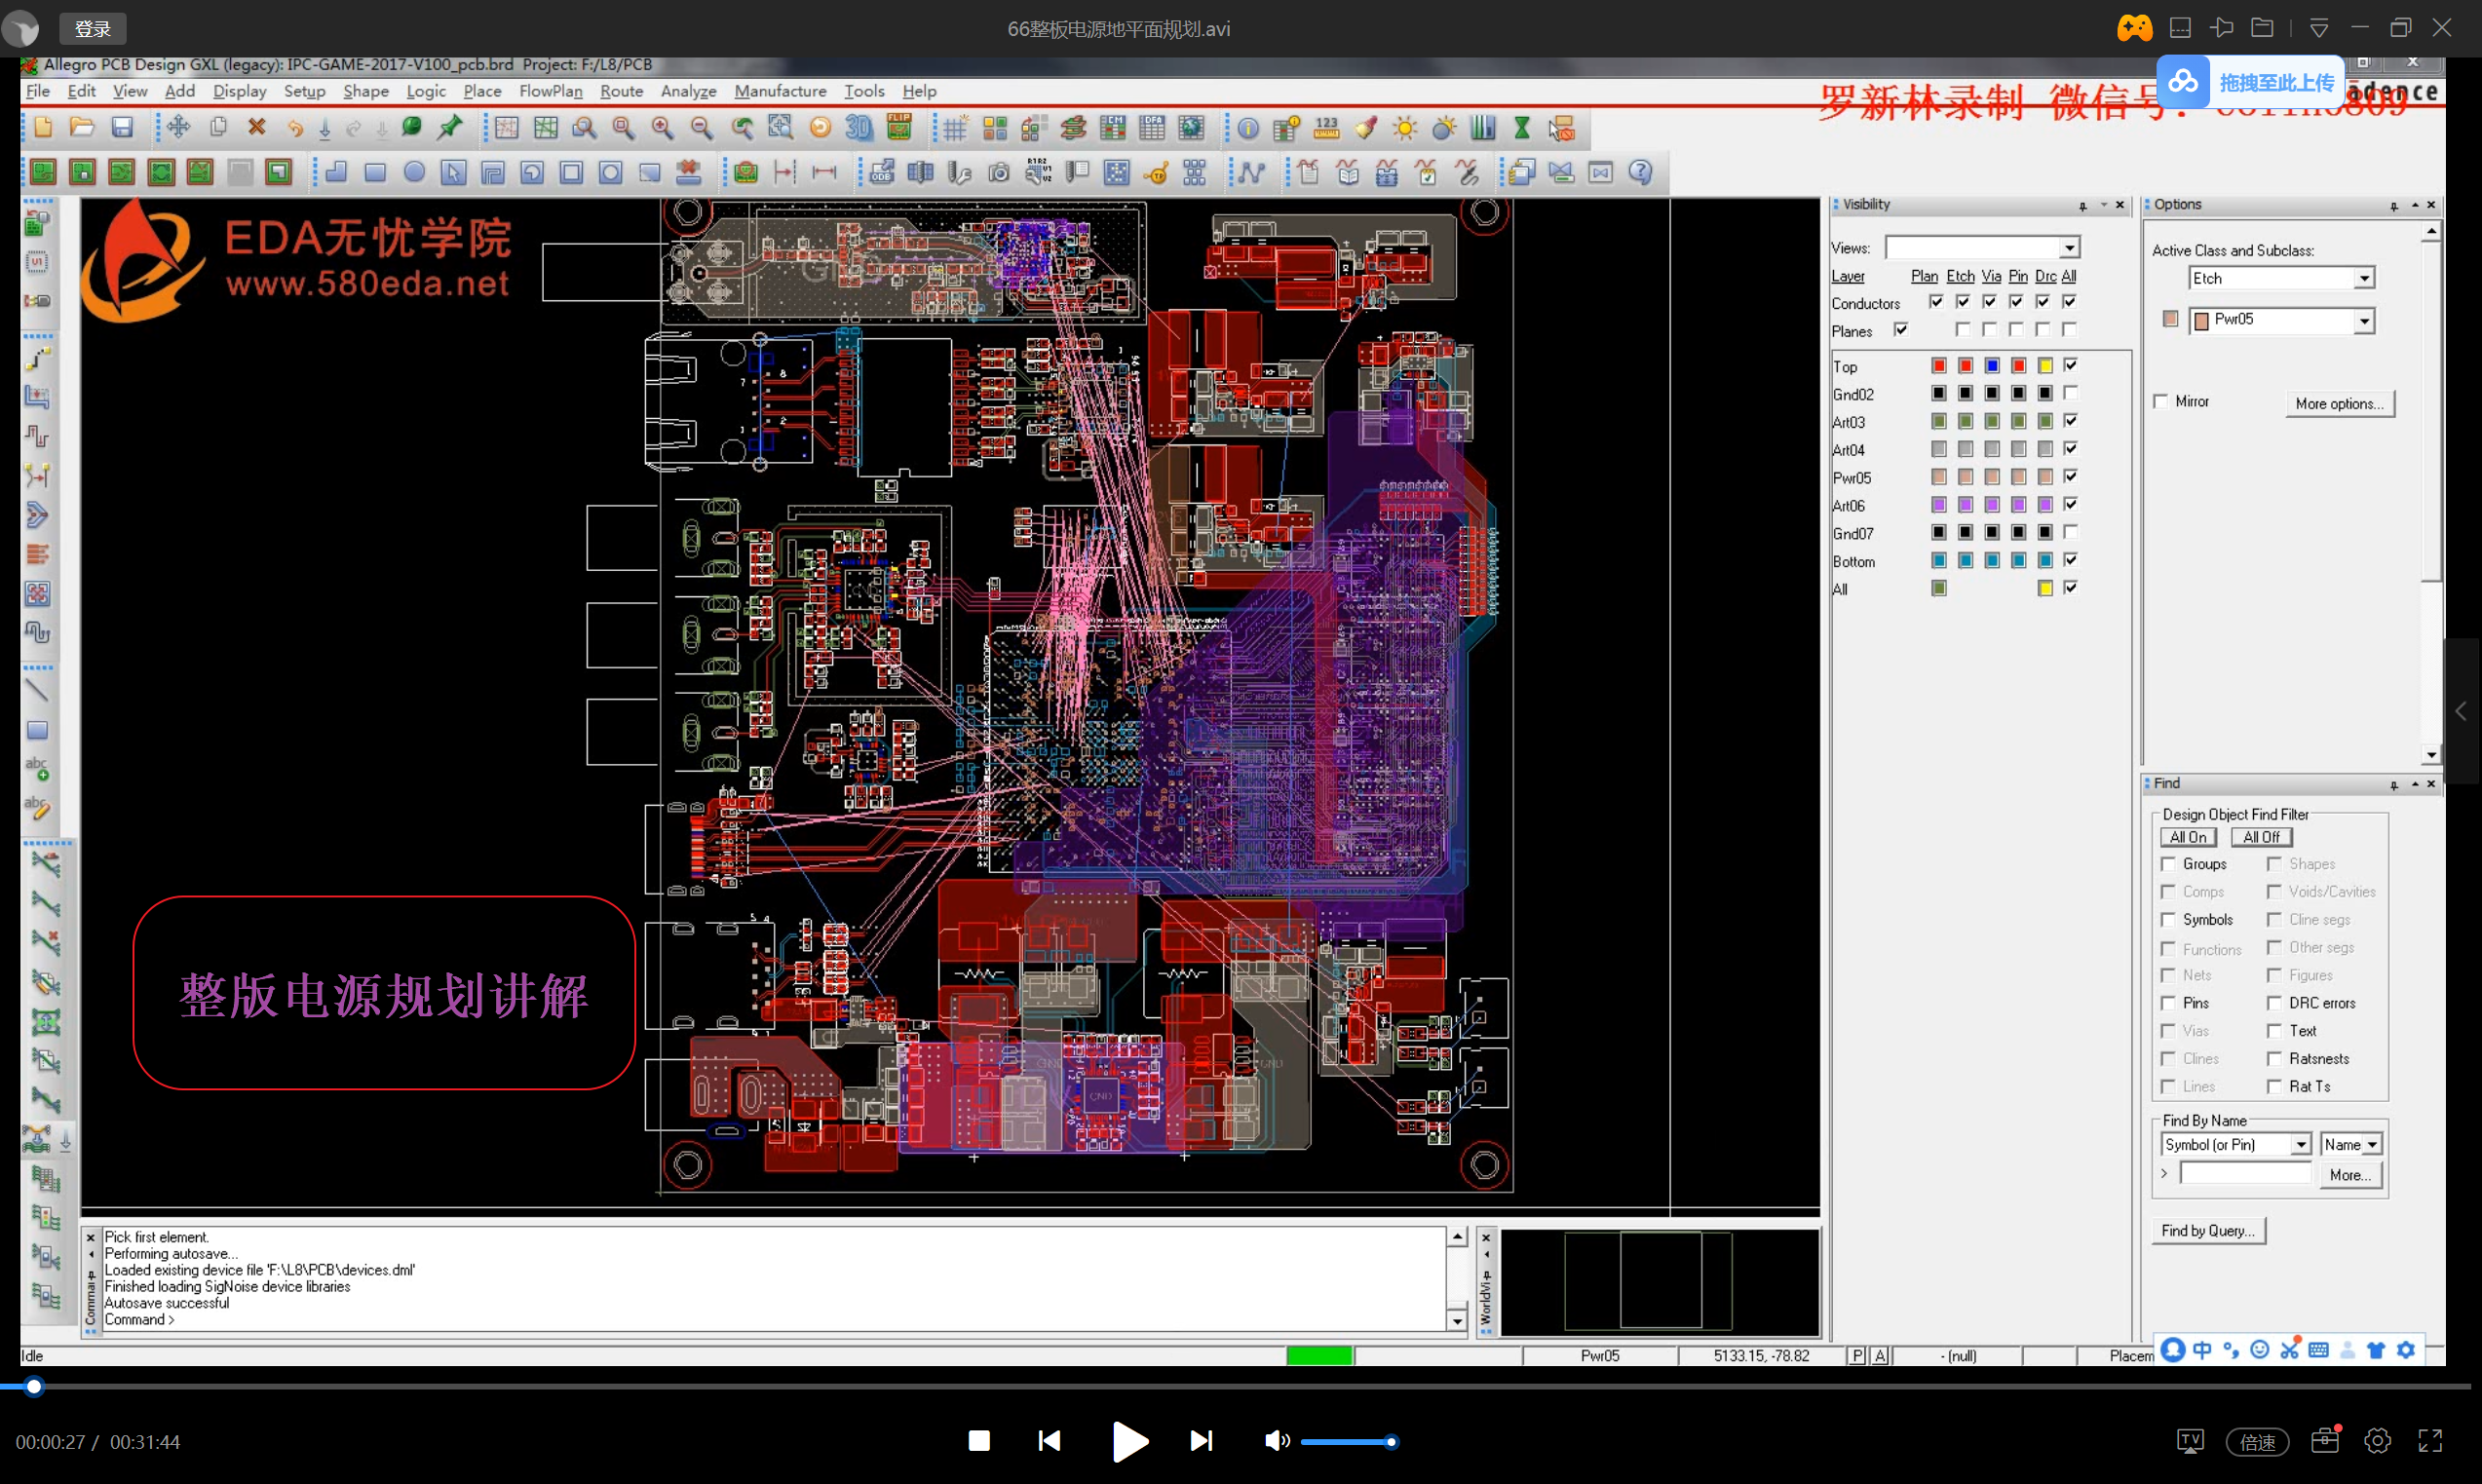The width and height of the screenshot is (2482, 1484).
Task: Click the shape add circle icon
Action: click(x=414, y=172)
